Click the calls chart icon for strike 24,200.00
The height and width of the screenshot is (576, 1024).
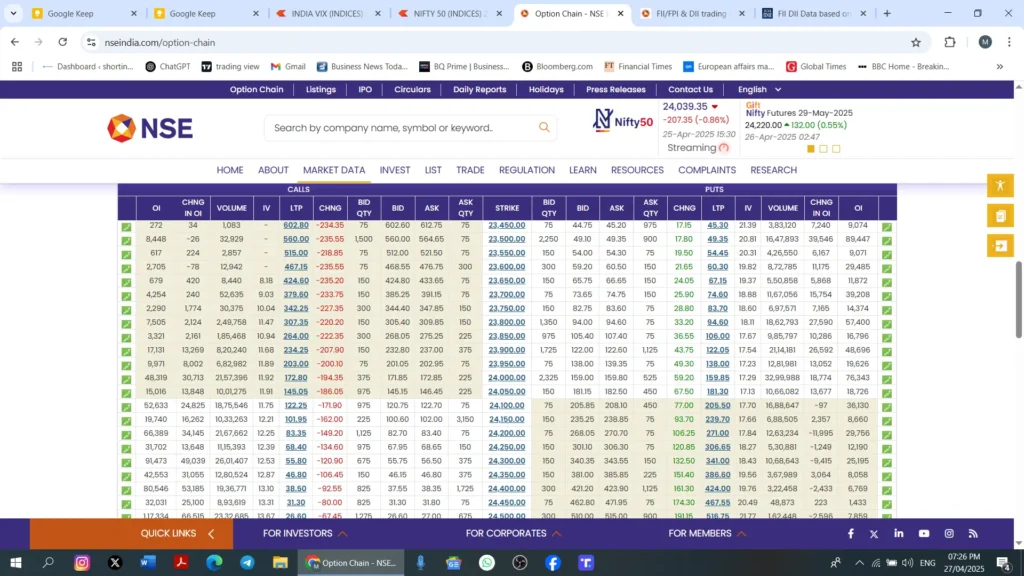(126, 434)
